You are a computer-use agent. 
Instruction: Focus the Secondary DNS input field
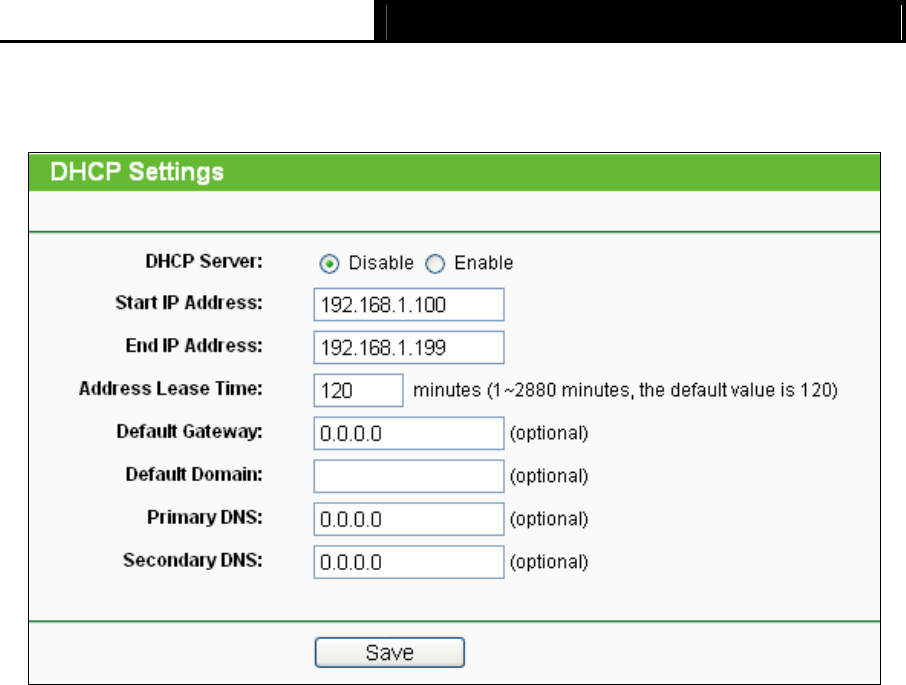409,562
